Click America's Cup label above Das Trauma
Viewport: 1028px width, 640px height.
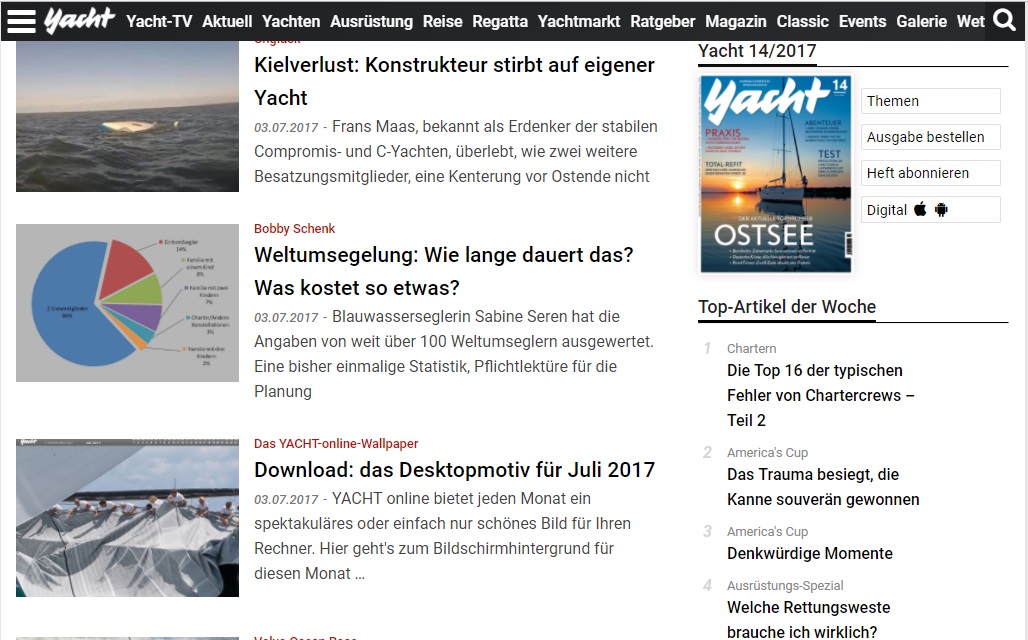767,452
